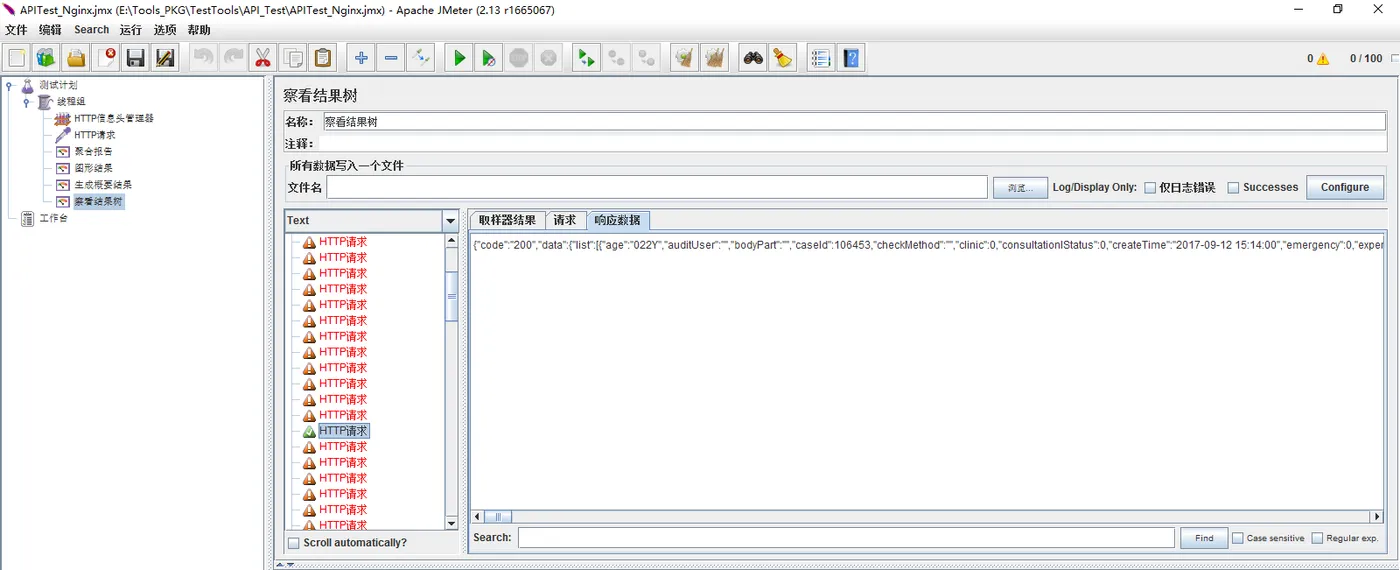Click the Find button
This screenshot has height=570, width=1400.
click(x=1204, y=538)
